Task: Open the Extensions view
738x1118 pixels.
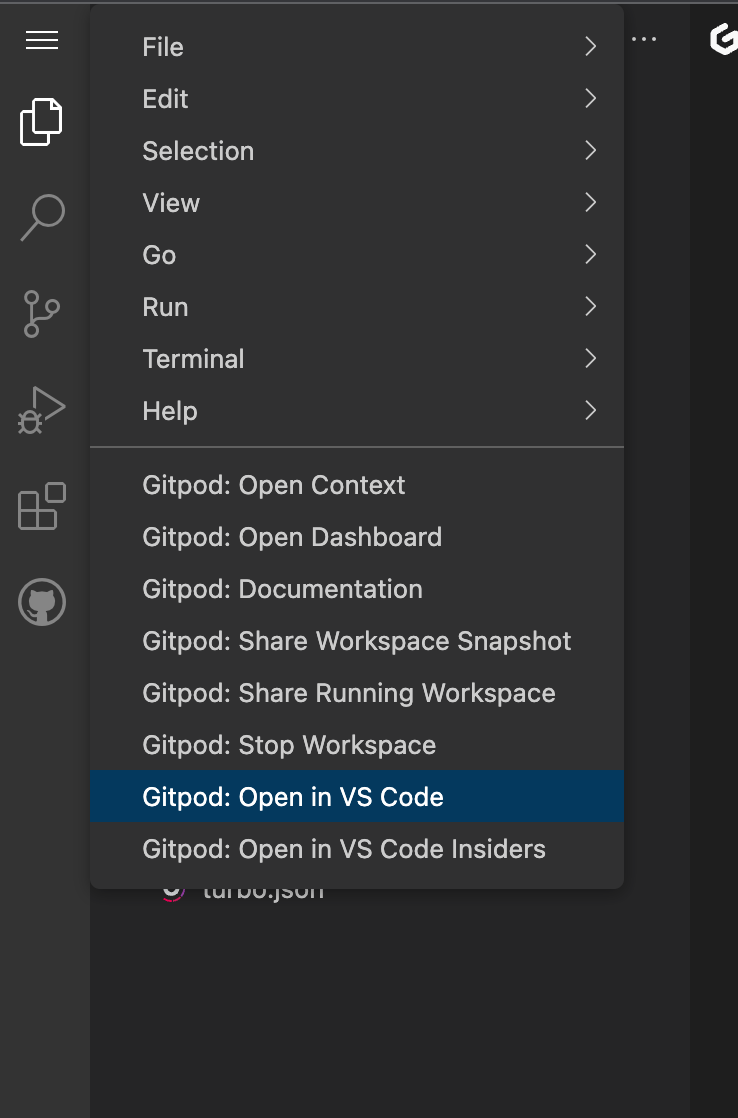Action: point(41,507)
